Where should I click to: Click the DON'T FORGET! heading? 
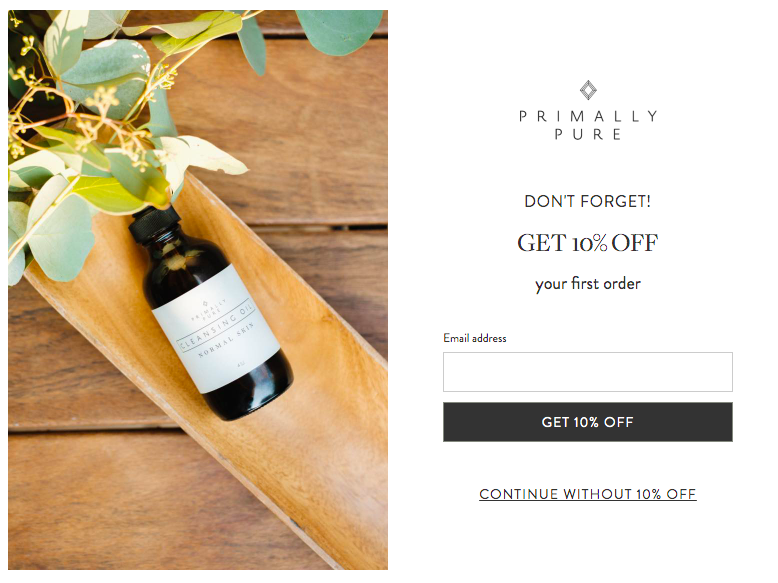coord(587,201)
